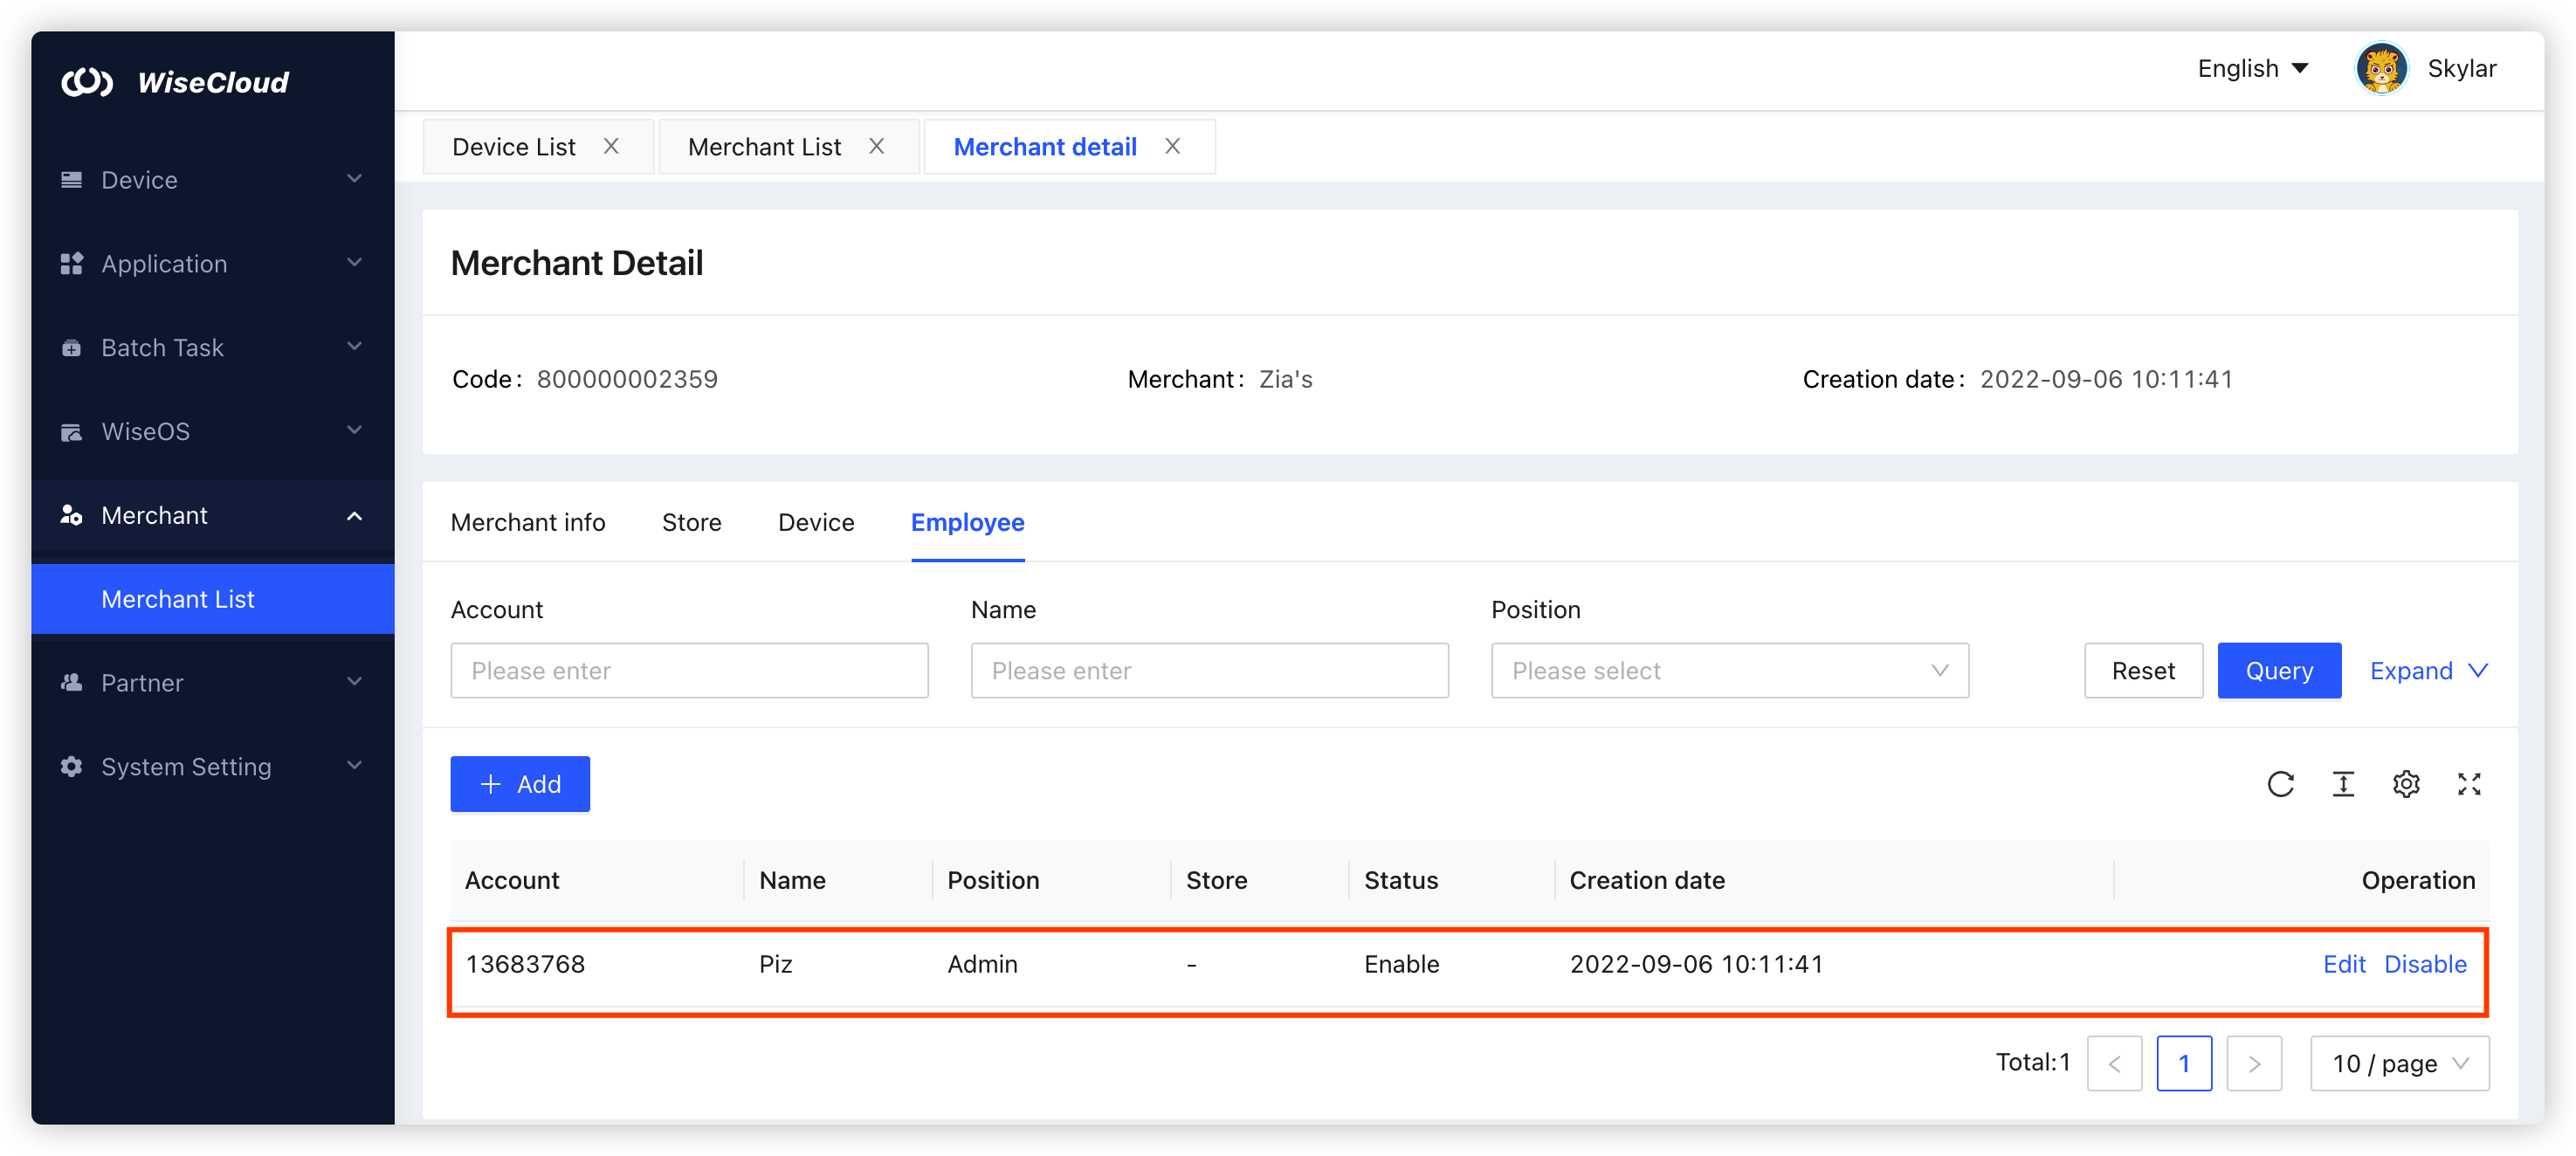Open the 10 / page size dropdown
Image resolution: width=2576 pixels, height=1156 pixels.
pos(2399,1063)
